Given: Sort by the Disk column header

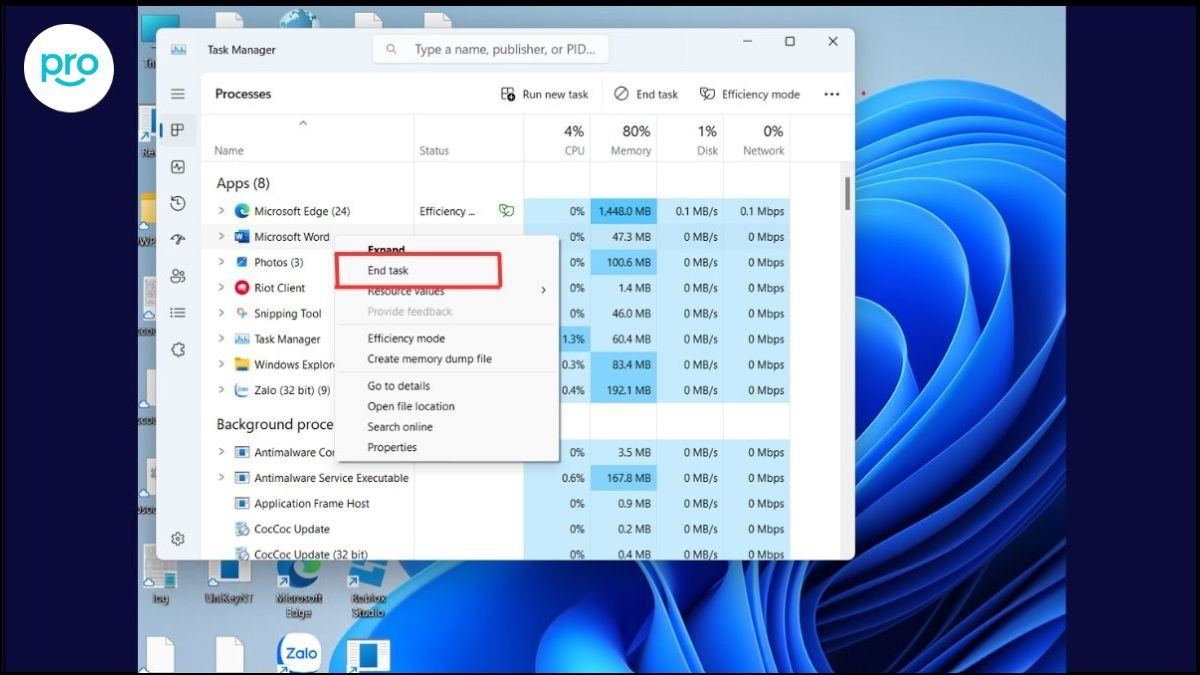Looking at the screenshot, I should pos(690,139).
